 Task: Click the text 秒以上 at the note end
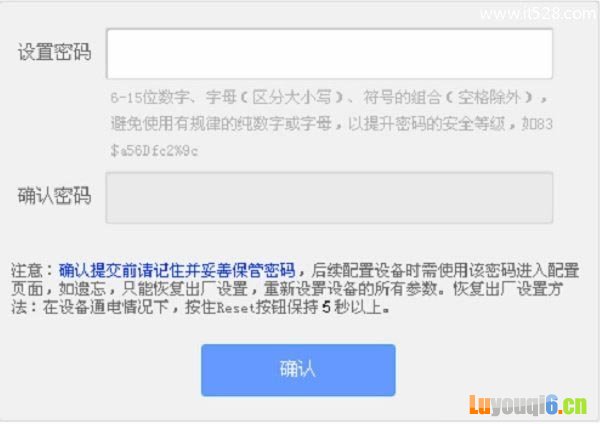(358, 307)
